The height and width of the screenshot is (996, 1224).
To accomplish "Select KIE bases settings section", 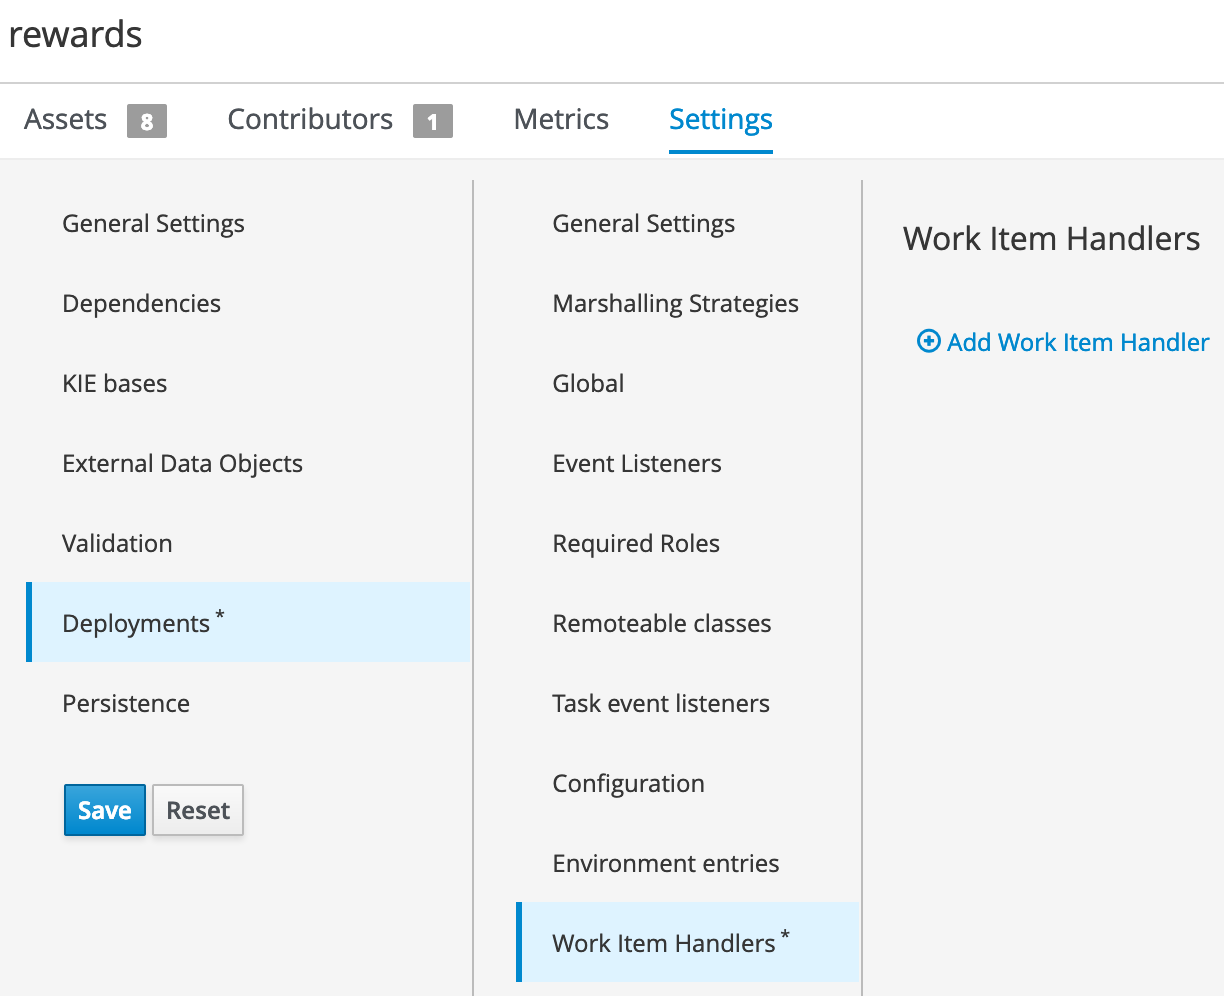I will (115, 384).
